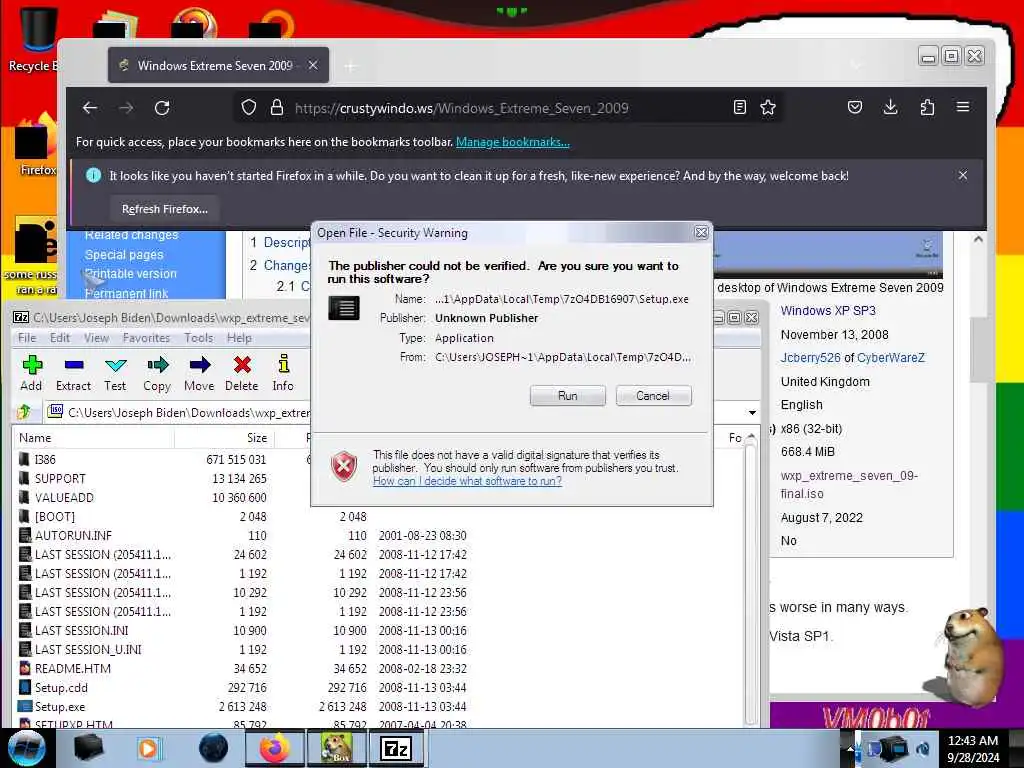Open the 7-Zip View menu
This screenshot has width=1024, height=768.
[96, 338]
